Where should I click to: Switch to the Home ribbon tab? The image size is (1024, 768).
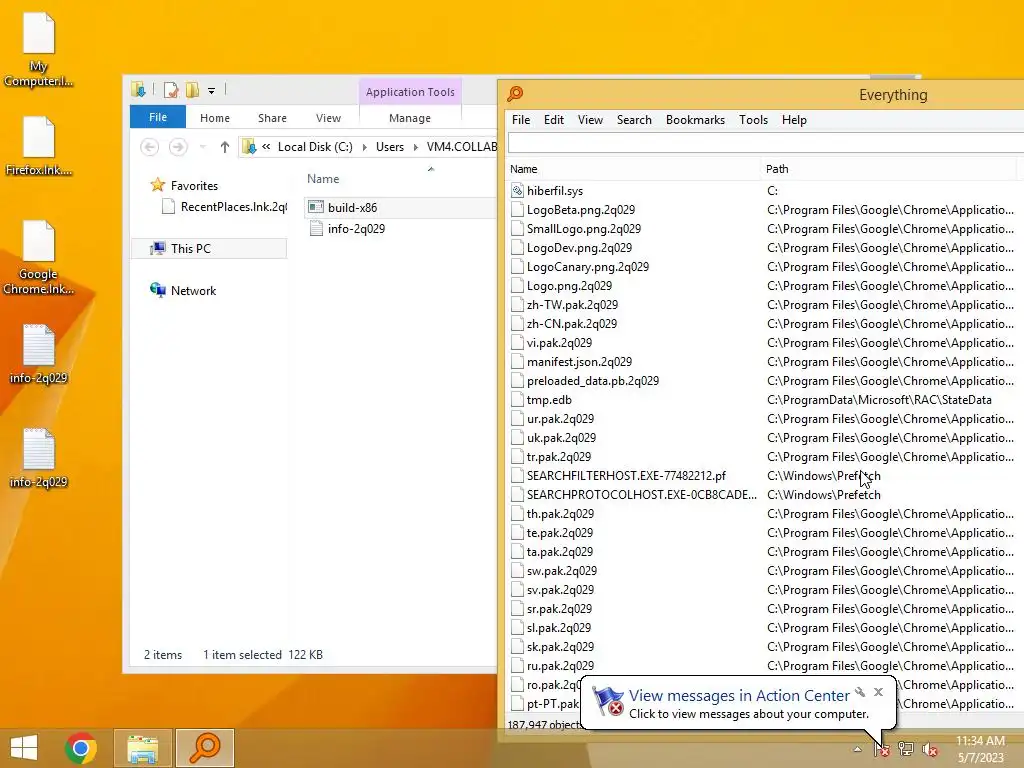(215, 118)
